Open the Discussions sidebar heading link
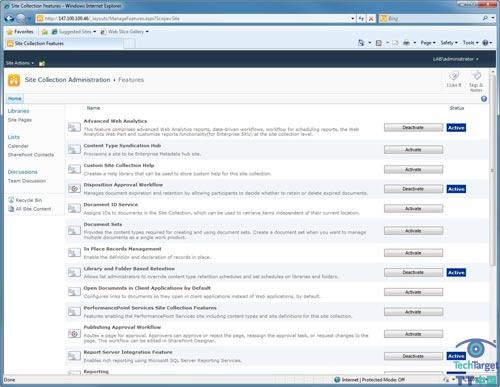Viewport: 500px width, 387px height. click(23, 172)
